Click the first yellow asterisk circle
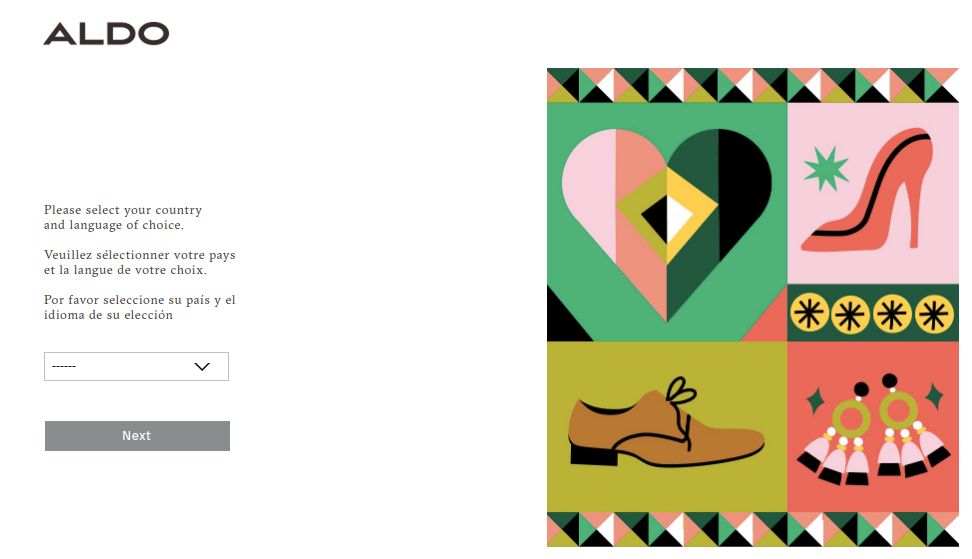972x559 pixels. [x=809, y=313]
